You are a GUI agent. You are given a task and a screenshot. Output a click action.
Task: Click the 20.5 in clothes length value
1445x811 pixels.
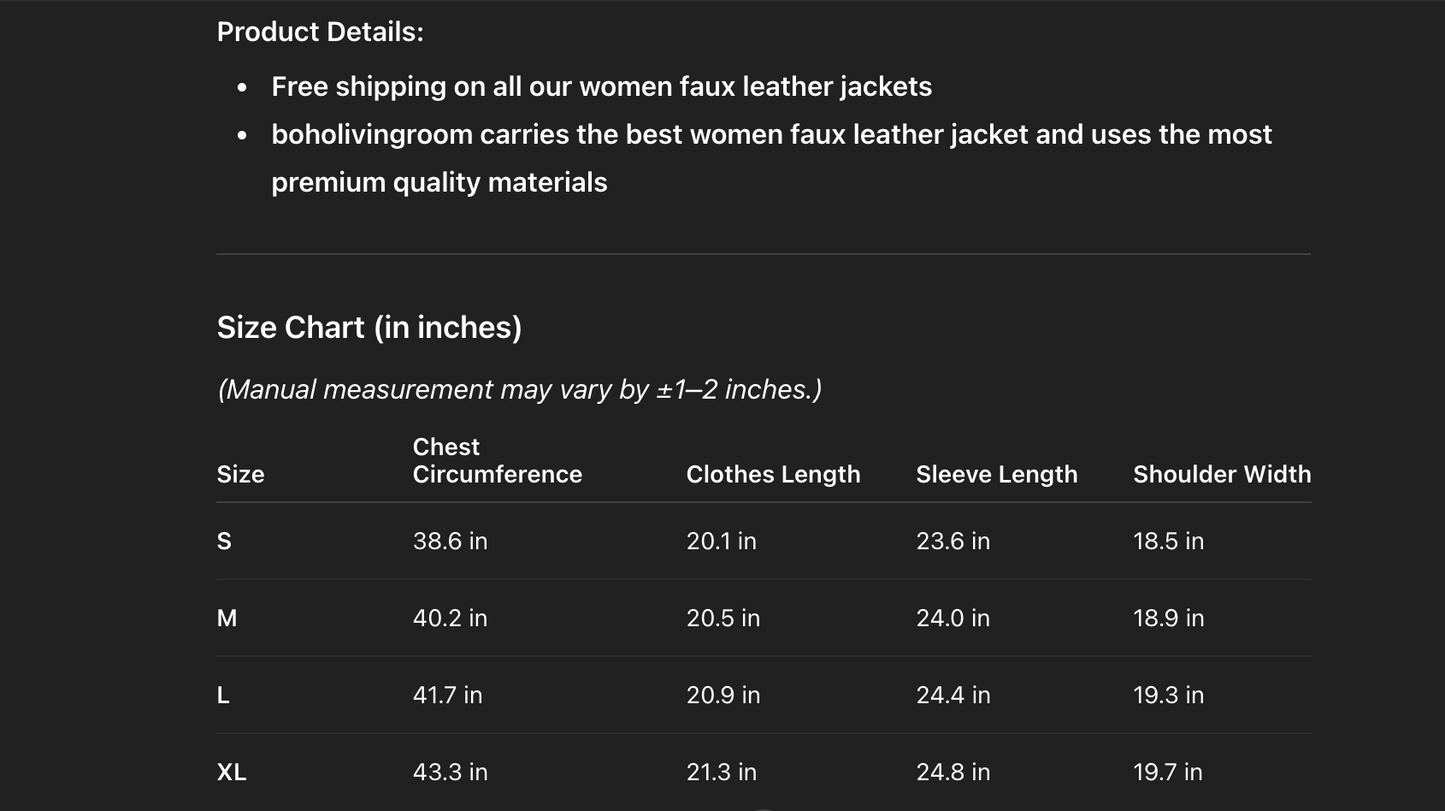coord(723,618)
